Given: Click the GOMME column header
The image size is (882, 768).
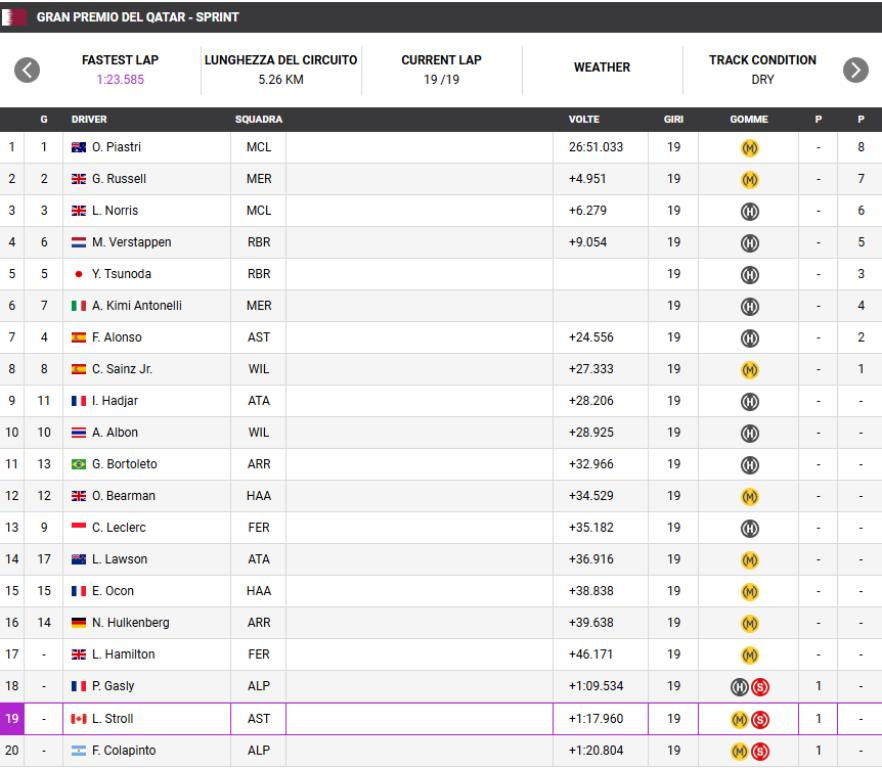Looking at the screenshot, I should point(749,119).
